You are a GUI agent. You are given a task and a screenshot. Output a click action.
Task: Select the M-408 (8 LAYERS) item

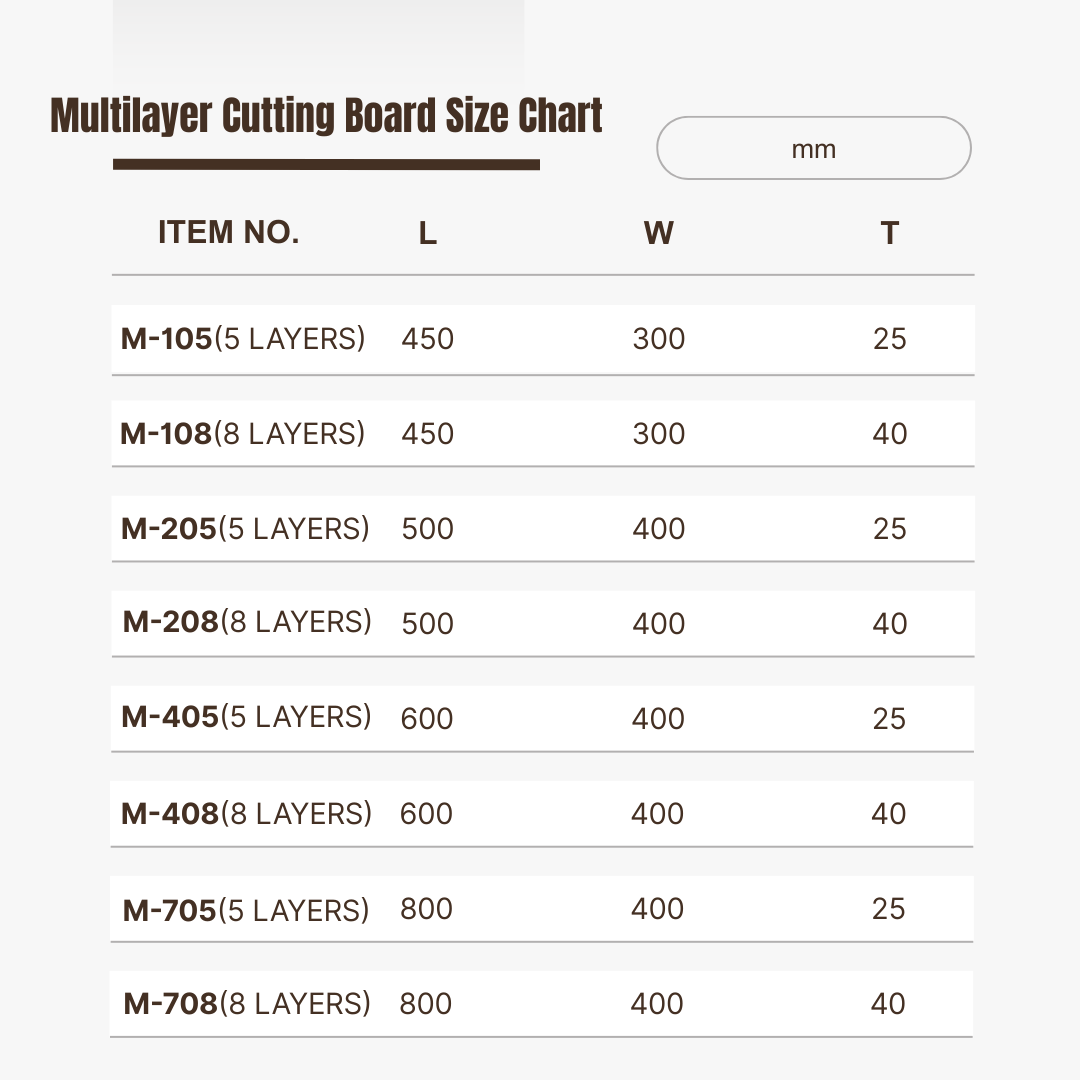click(246, 814)
